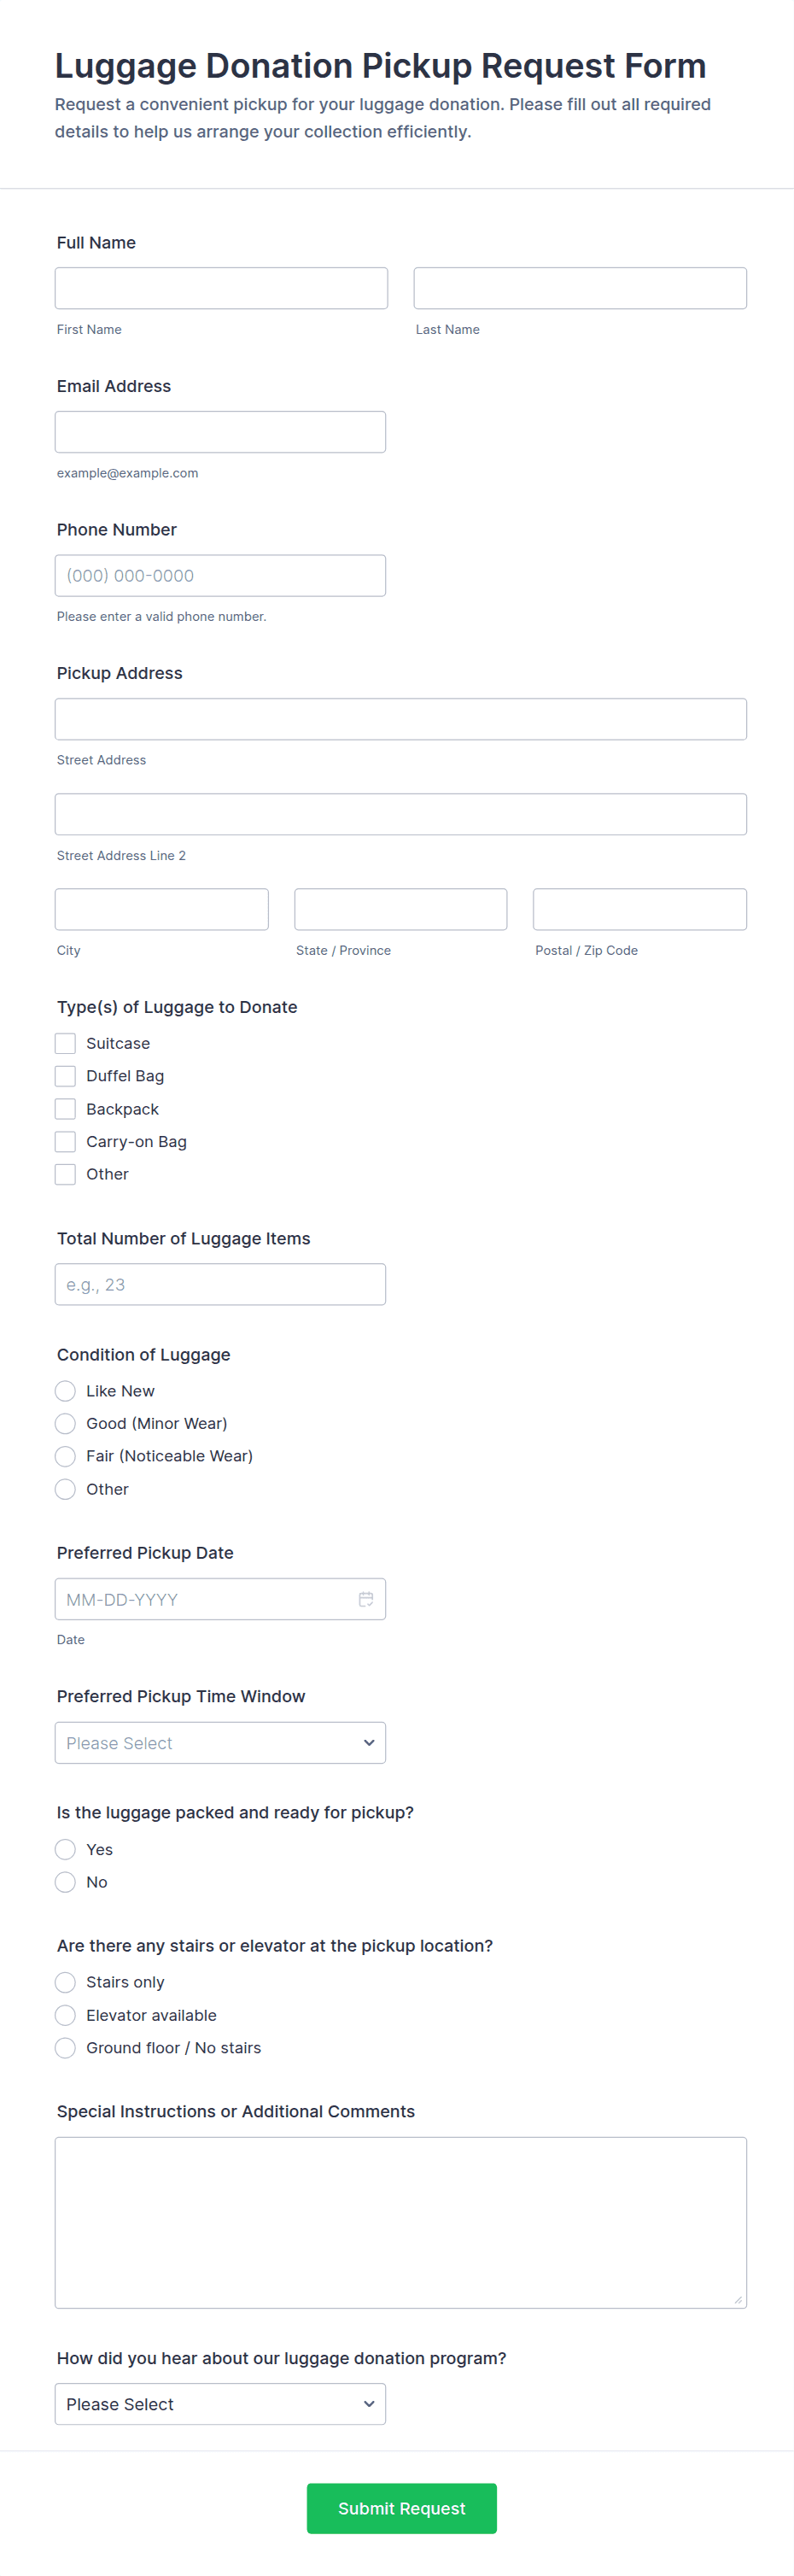The height and width of the screenshot is (2576, 794).
Task: Mark luggage as ready with Yes
Action: (65, 1849)
